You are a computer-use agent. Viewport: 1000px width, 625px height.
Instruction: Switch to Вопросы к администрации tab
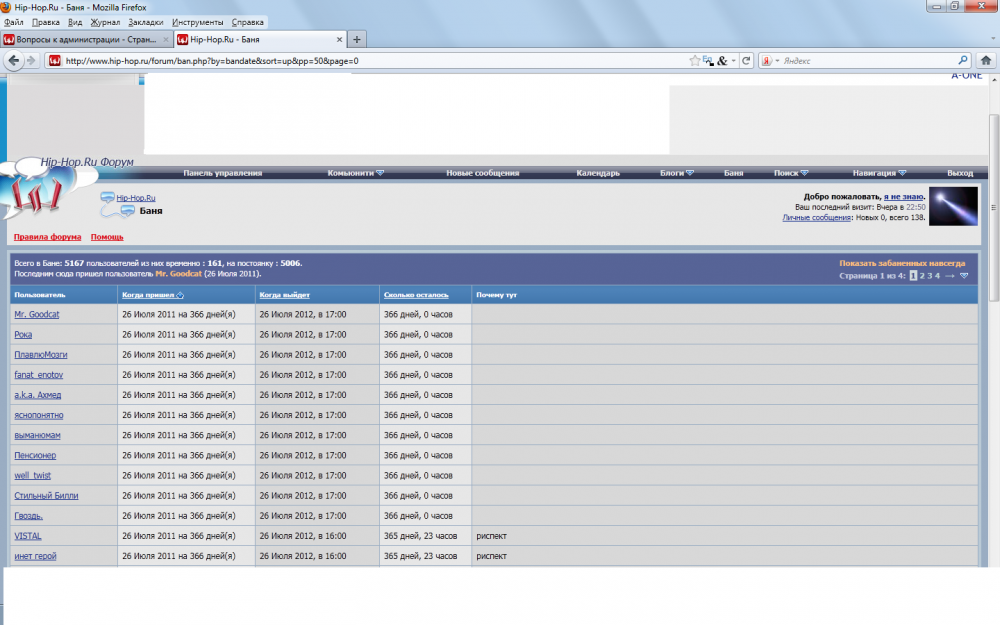(x=86, y=40)
